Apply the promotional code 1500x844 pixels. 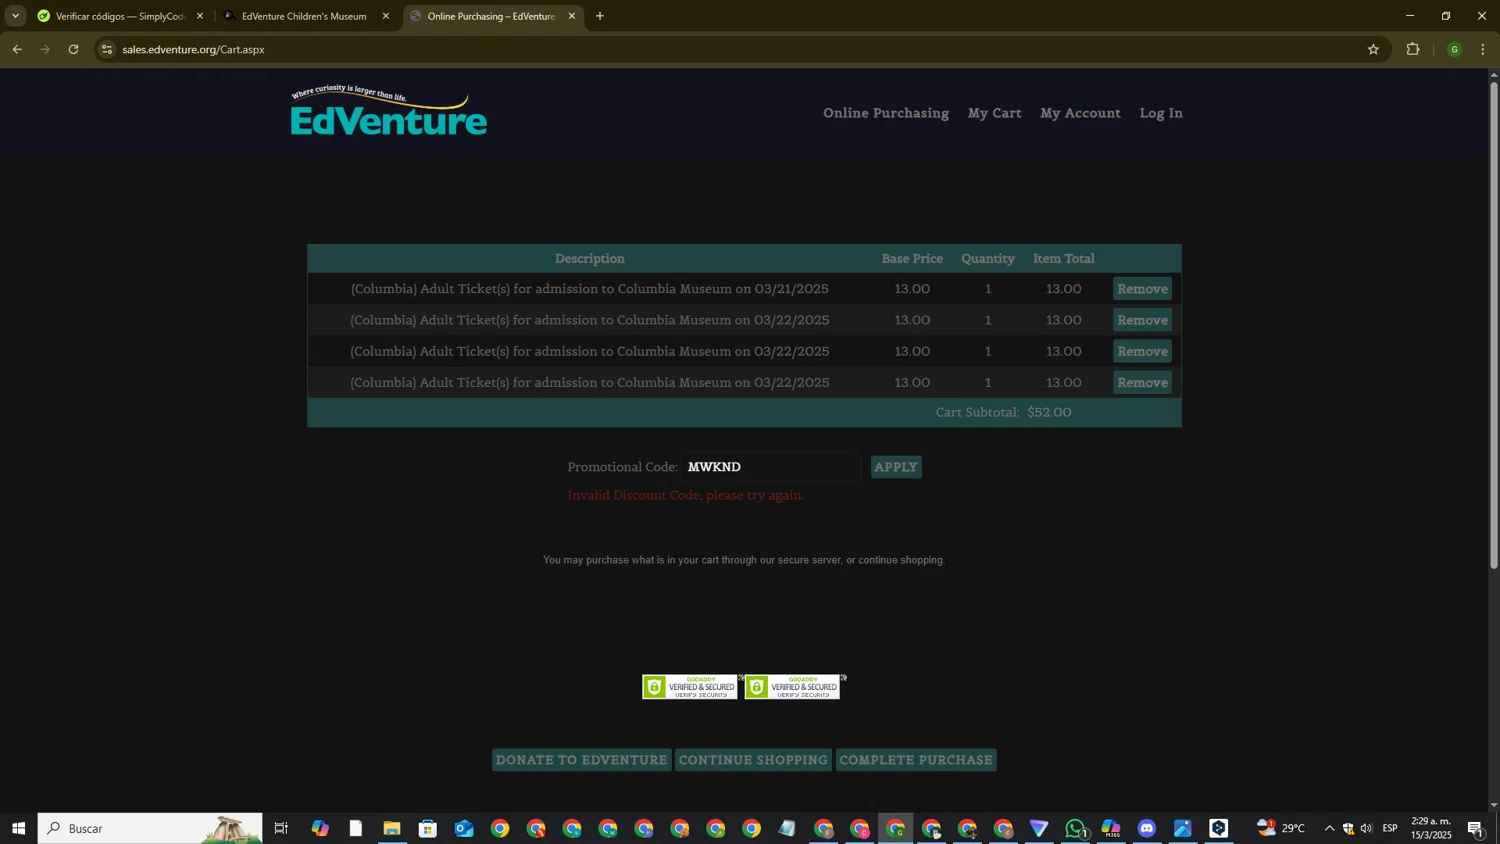tap(896, 467)
